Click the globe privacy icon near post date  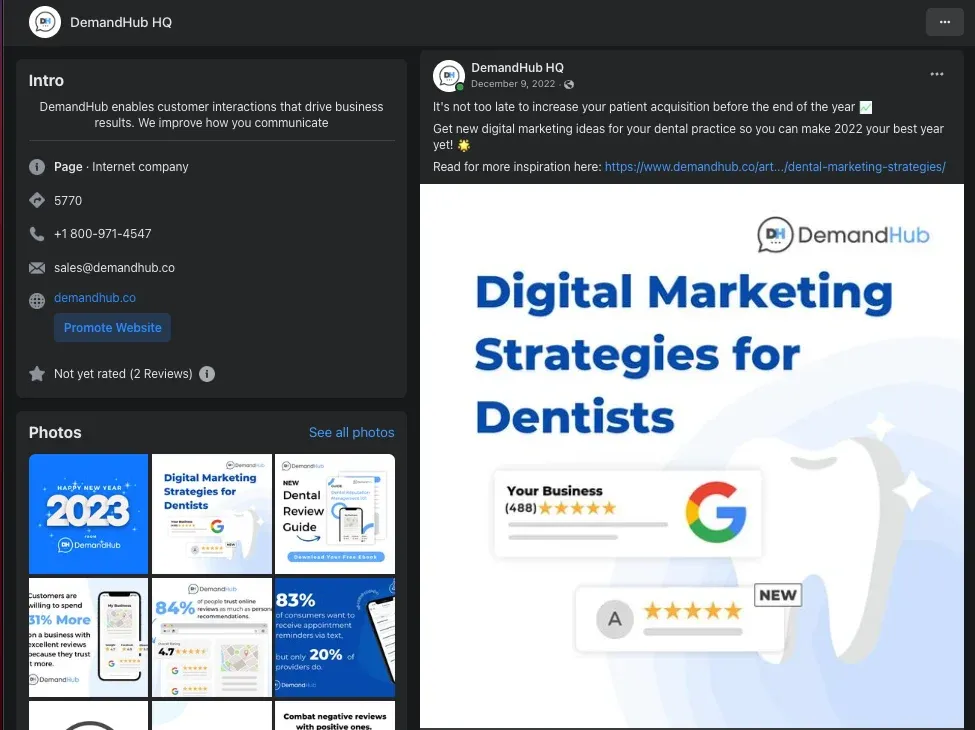coord(569,85)
